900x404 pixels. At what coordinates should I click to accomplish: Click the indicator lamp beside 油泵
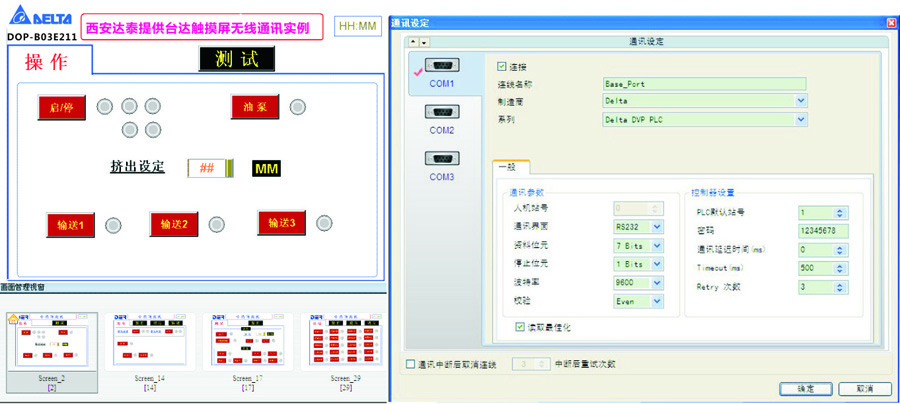coord(297,107)
